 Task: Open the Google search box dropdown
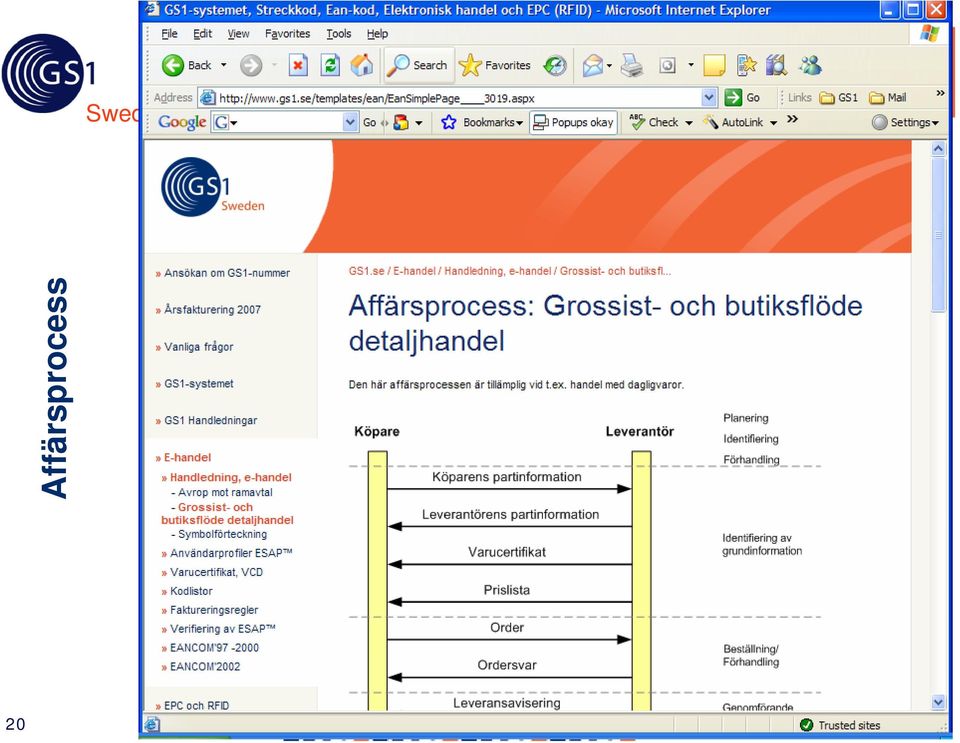350,122
